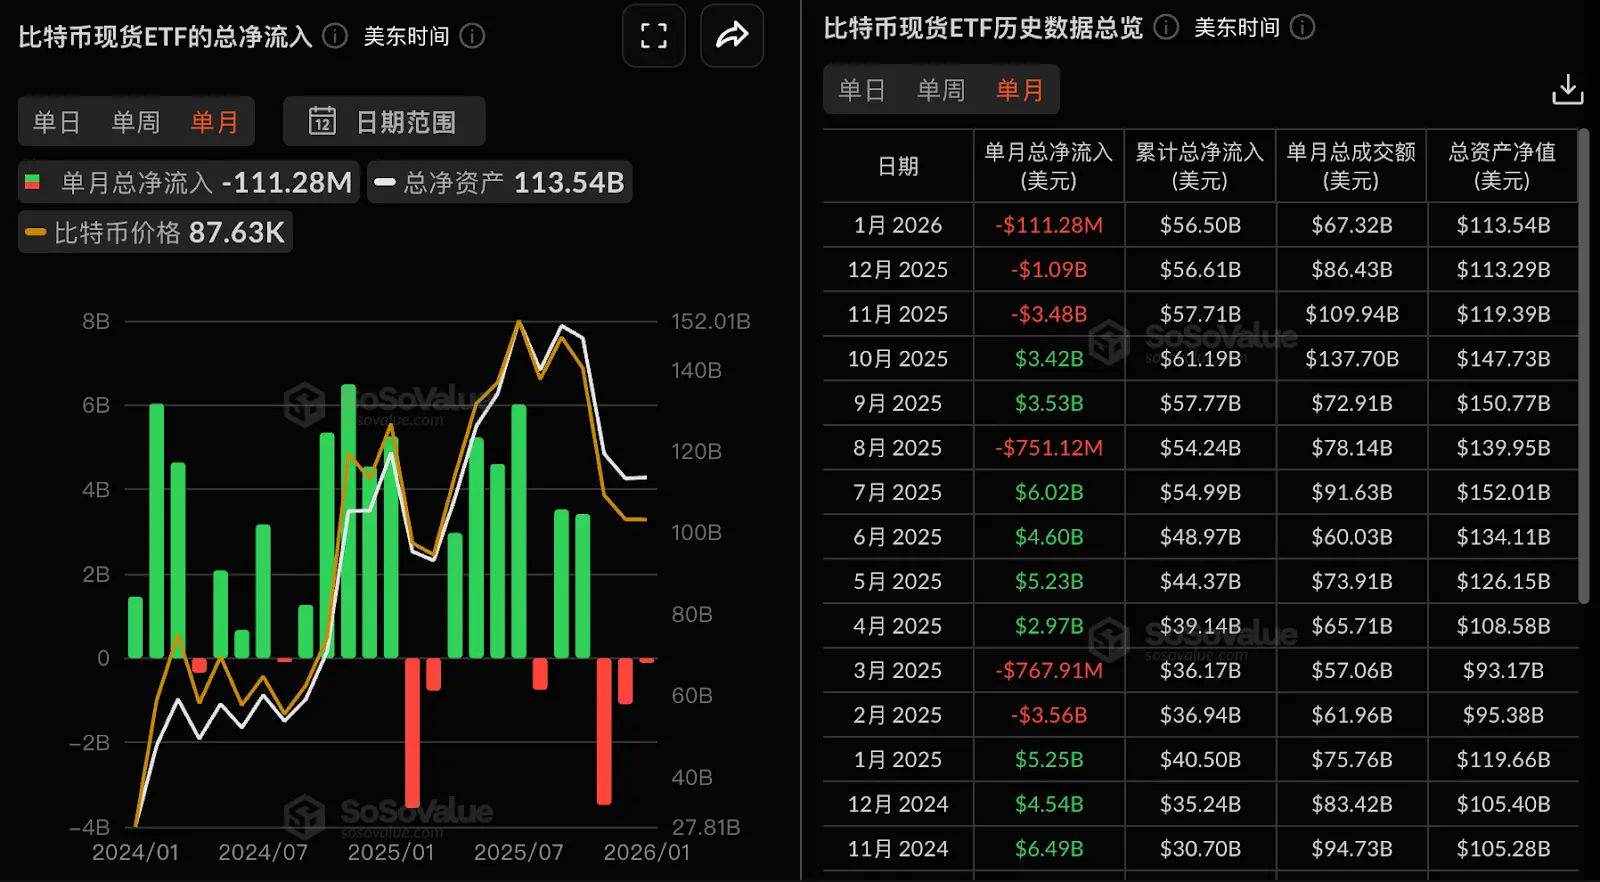Toggle 比特币价格 line in chart legend

pos(156,232)
